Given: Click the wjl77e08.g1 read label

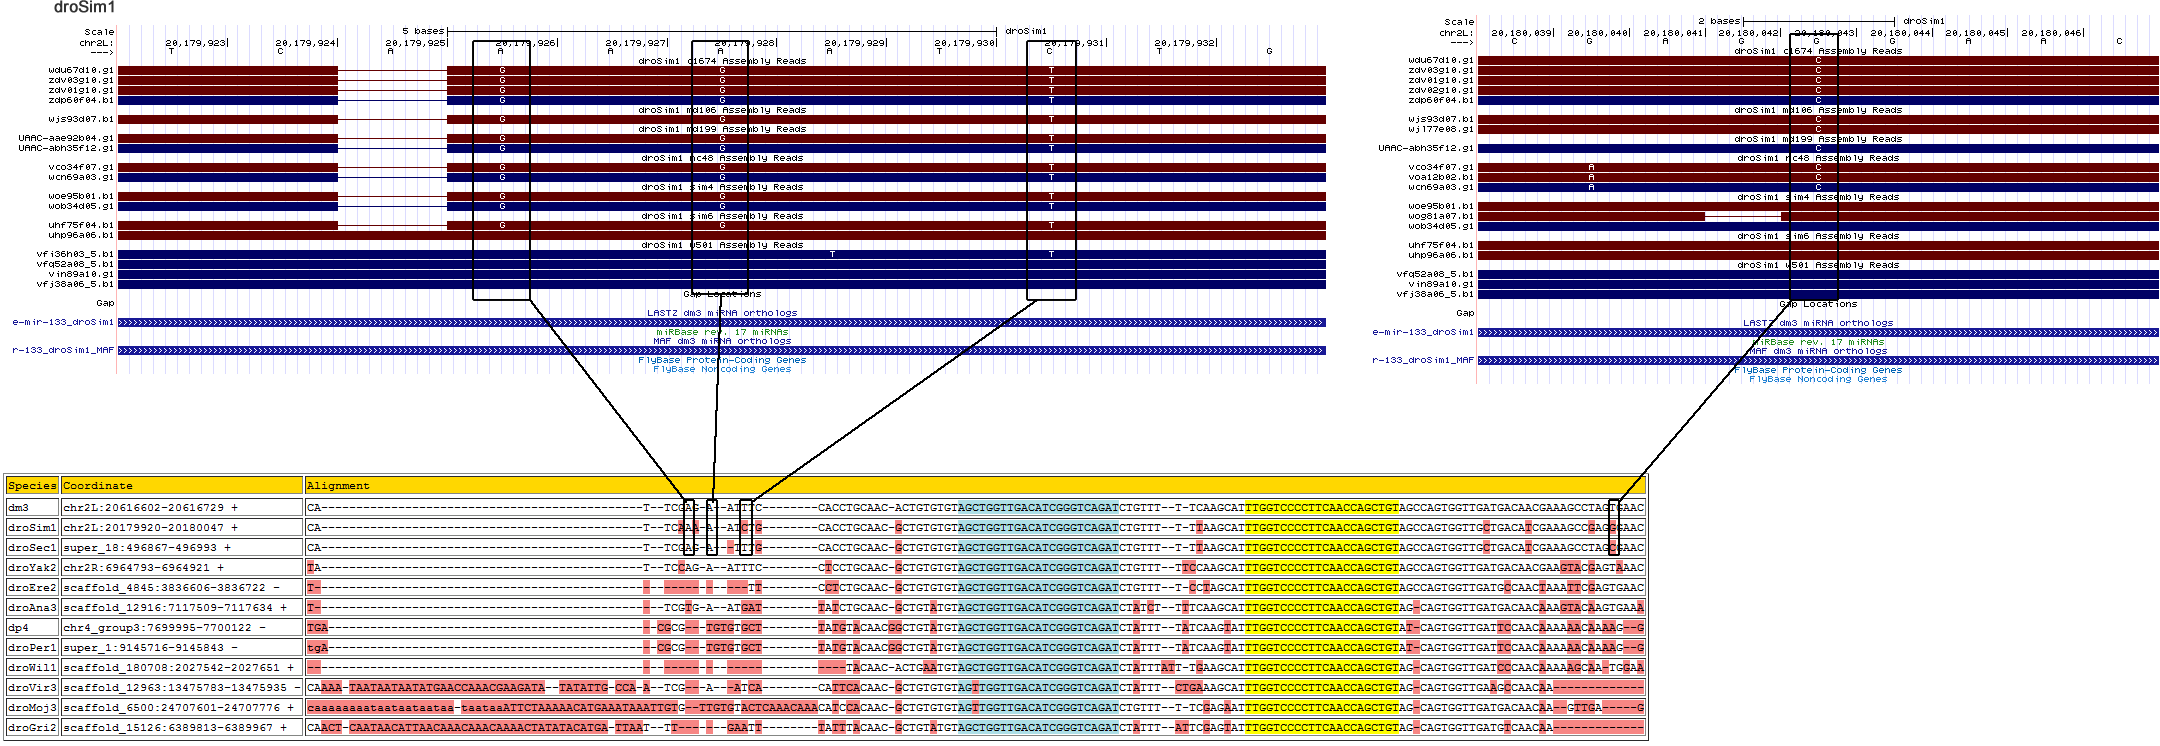Looking at the screenshot, I should point(1440,129).
